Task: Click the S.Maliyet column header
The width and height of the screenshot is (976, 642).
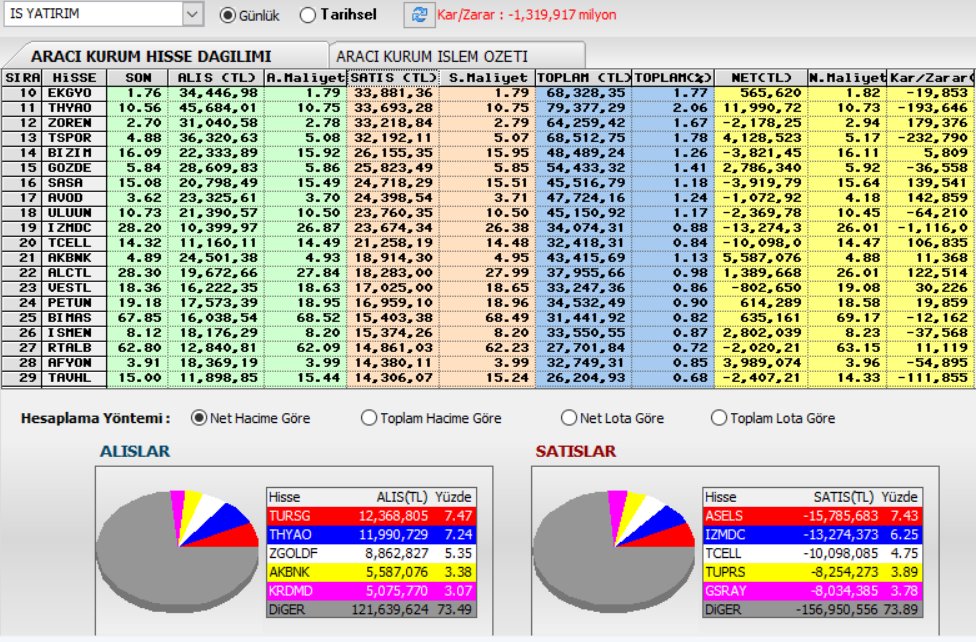Action: pyautogui.click(x=488, y=78)
